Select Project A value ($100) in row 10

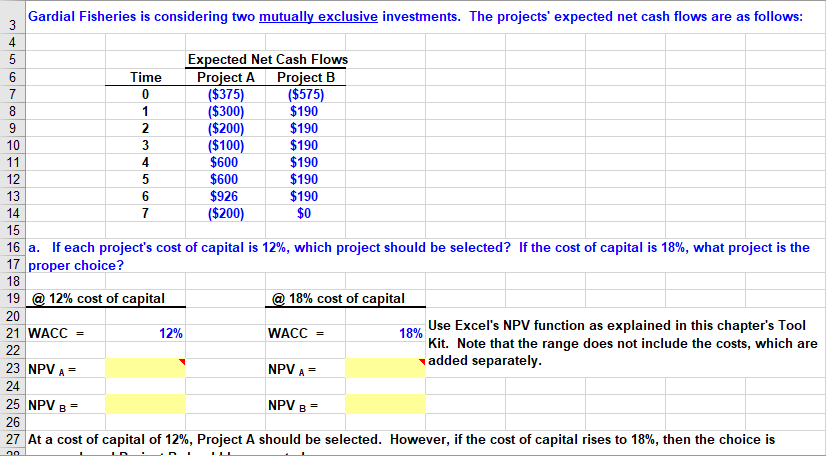point(225,145)
